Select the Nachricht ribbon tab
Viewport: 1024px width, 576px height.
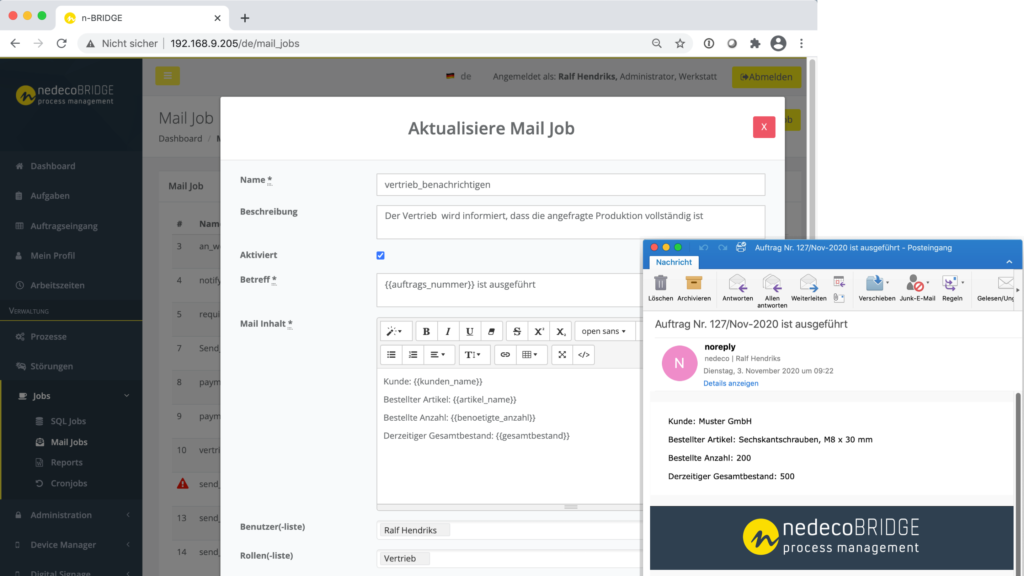(x=673, y=262)
